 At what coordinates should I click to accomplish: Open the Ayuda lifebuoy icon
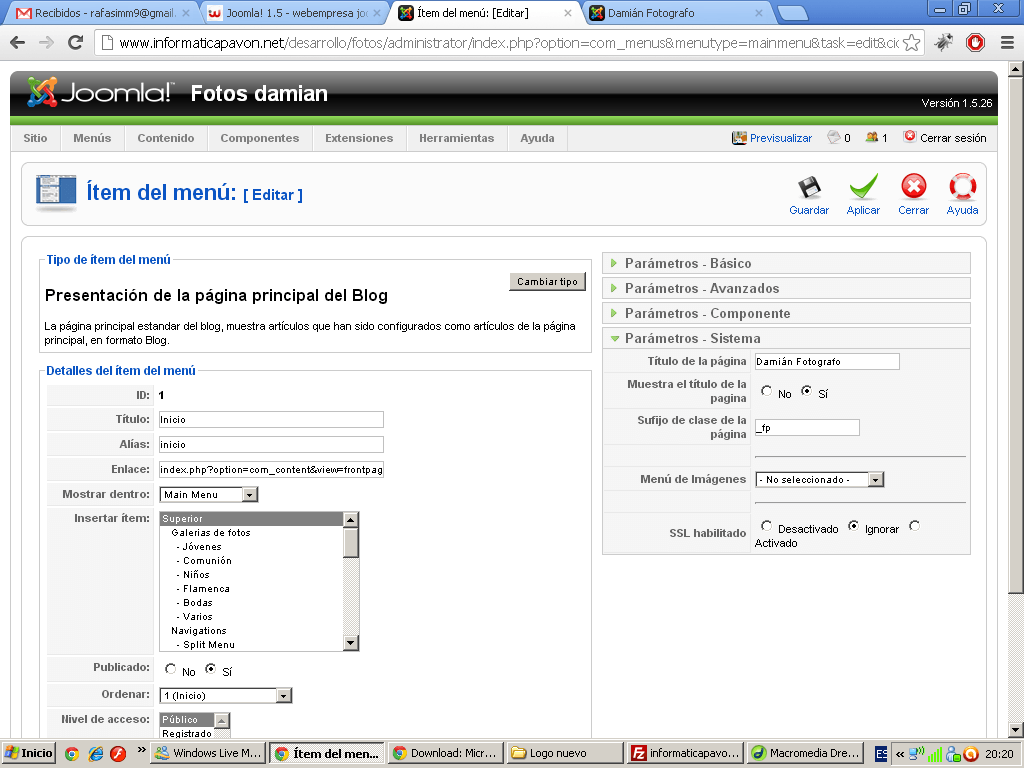(963, 187)
